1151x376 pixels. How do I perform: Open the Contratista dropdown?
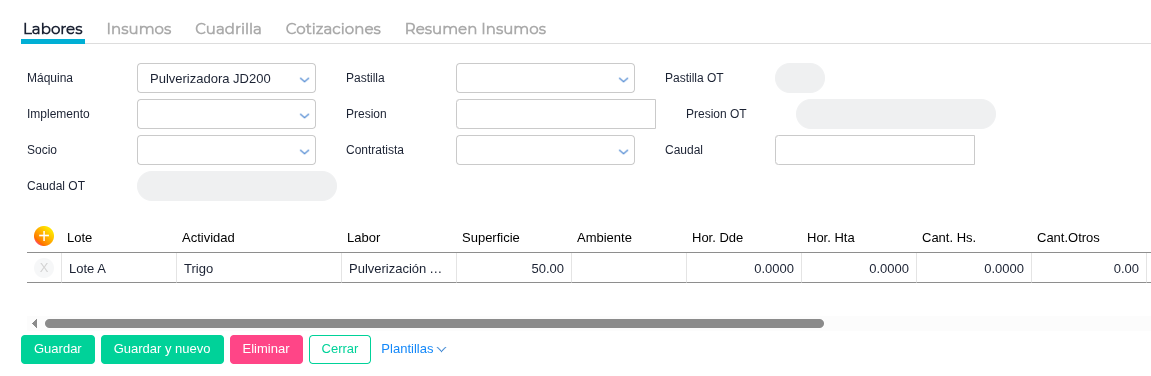[545, 150]
